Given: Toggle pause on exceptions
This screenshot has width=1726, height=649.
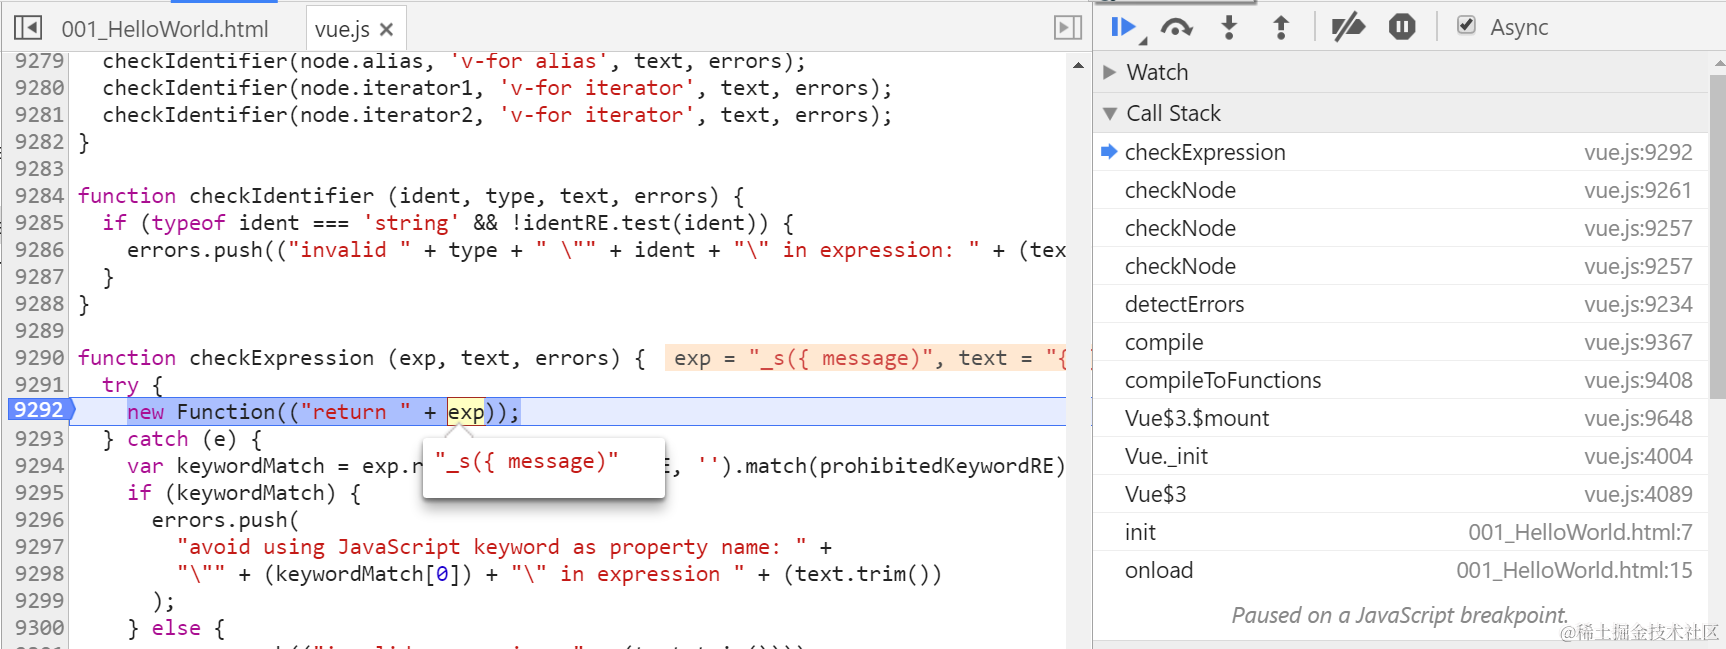Looking at the screenshot, I should click(1402, 27).
